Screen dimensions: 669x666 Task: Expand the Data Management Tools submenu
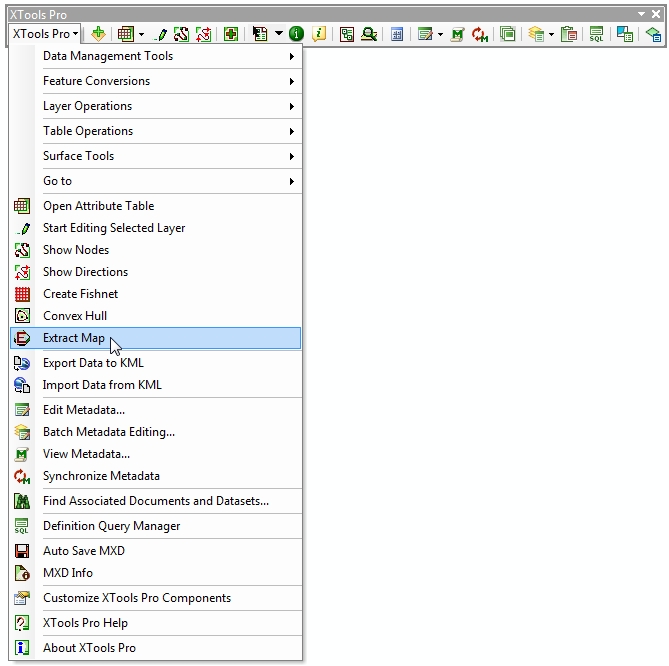[x=156, y=56]
